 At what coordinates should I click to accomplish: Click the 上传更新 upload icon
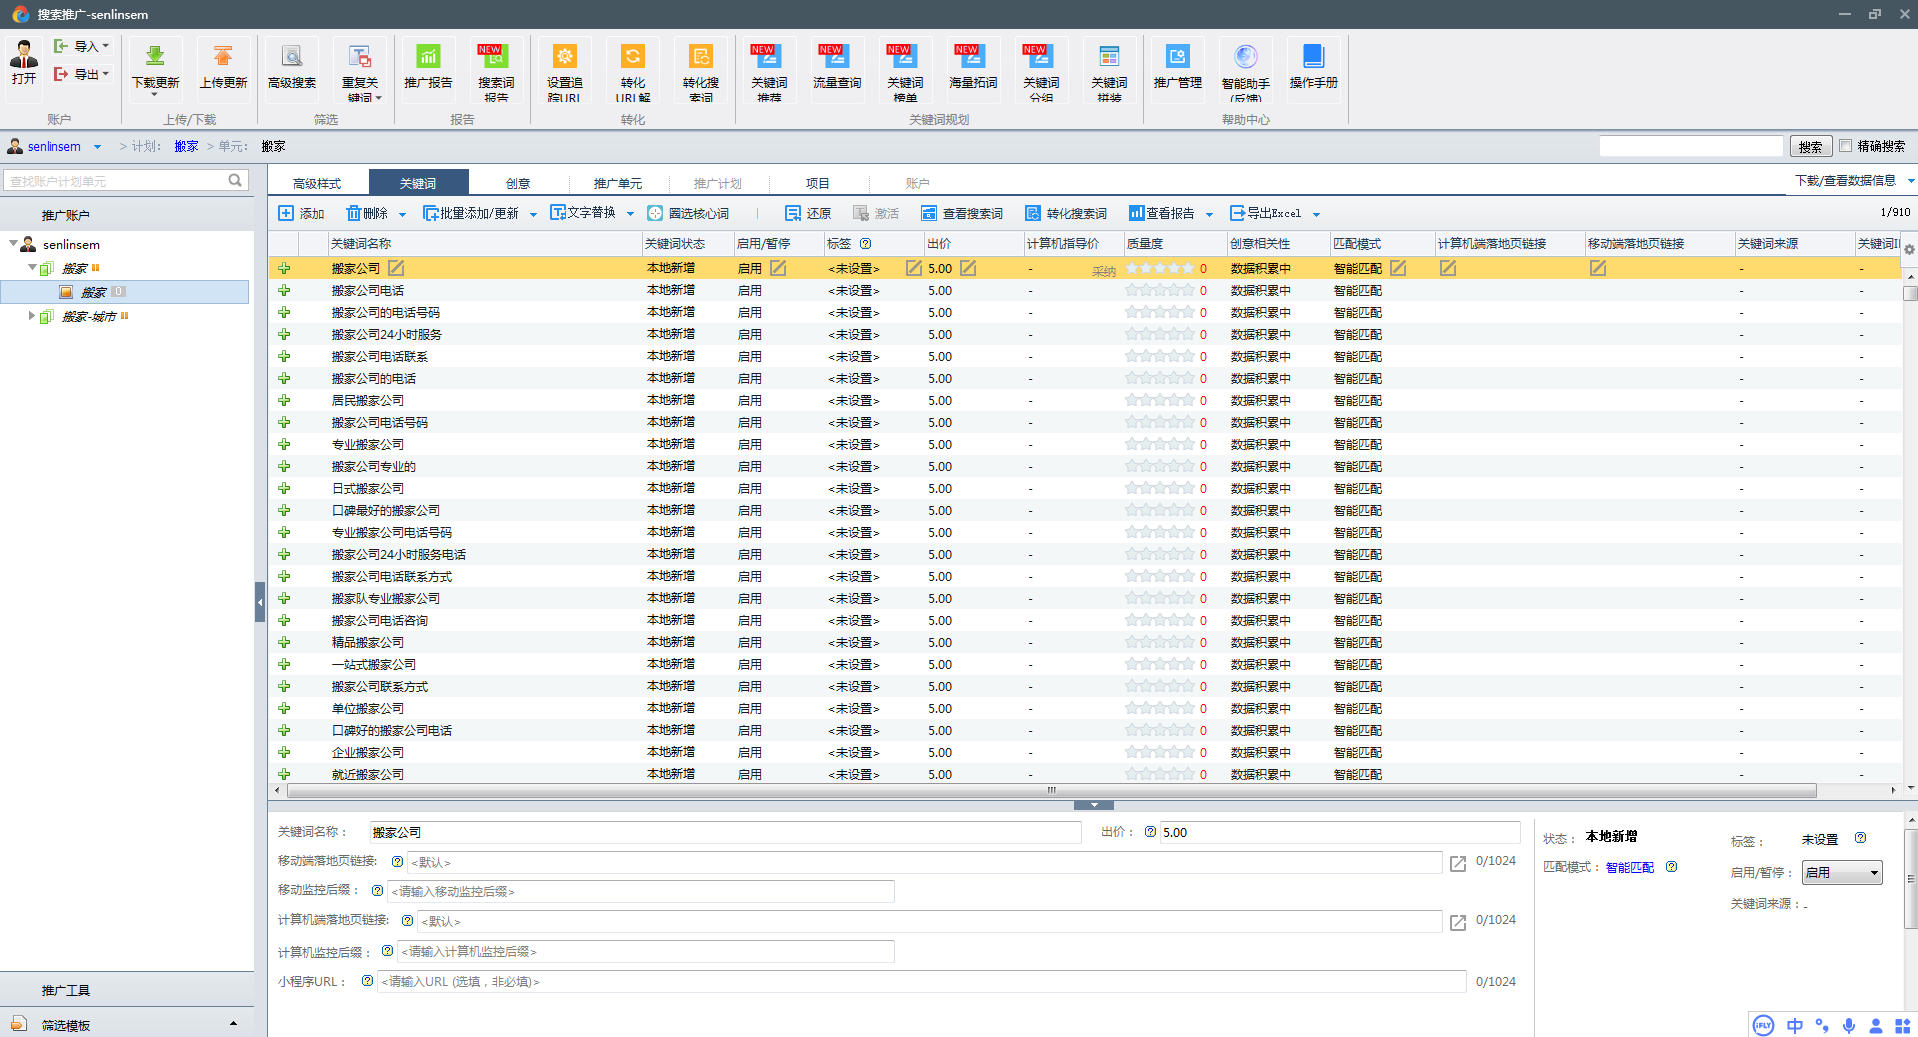tap(223, 57)
